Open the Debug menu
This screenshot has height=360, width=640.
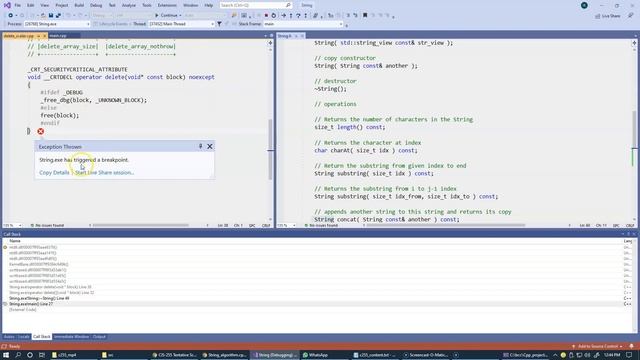click(96, 5)
